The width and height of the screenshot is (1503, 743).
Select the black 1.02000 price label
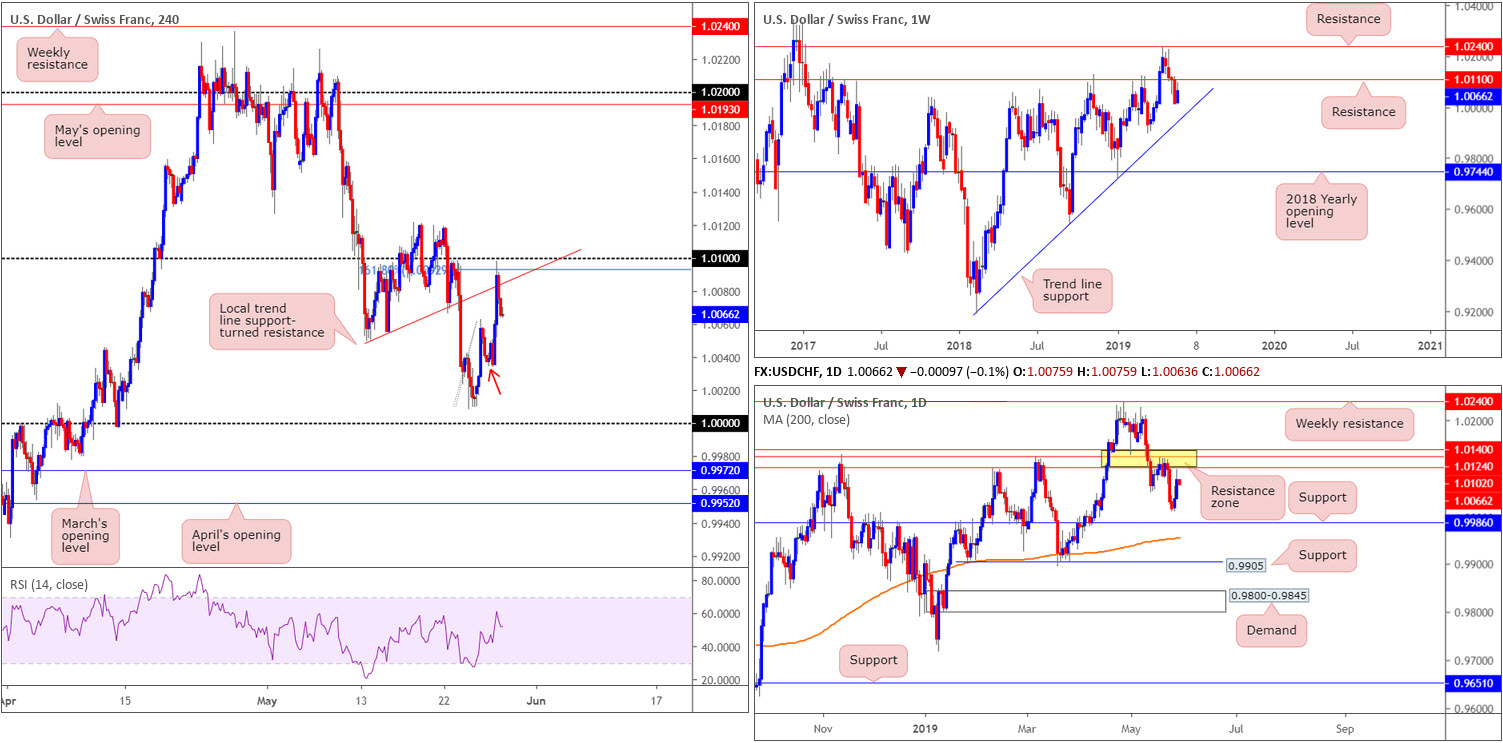coord(719,93)
